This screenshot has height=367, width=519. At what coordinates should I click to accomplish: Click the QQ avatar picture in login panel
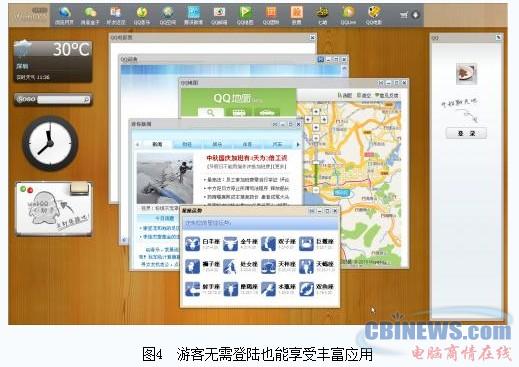[x=466, y=73]
